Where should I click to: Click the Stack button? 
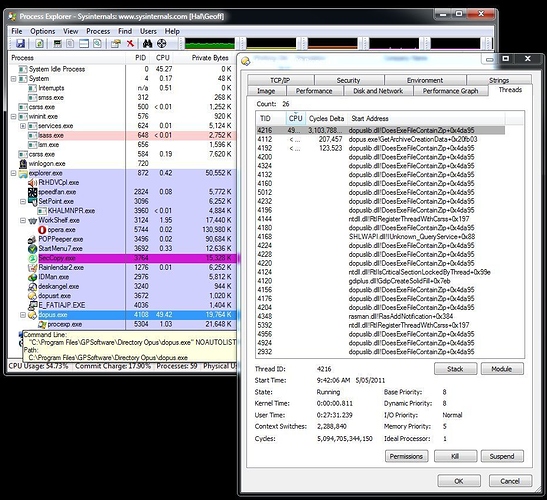coord(455,369)
